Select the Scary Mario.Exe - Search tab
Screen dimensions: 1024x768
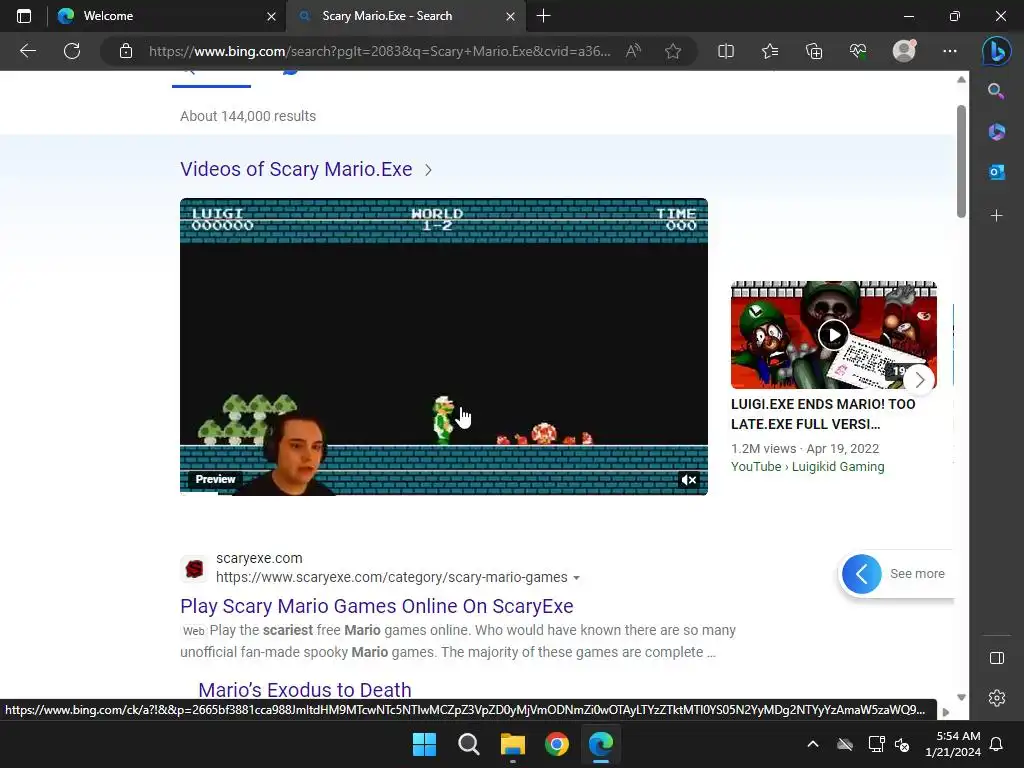(x=406, y=16)
